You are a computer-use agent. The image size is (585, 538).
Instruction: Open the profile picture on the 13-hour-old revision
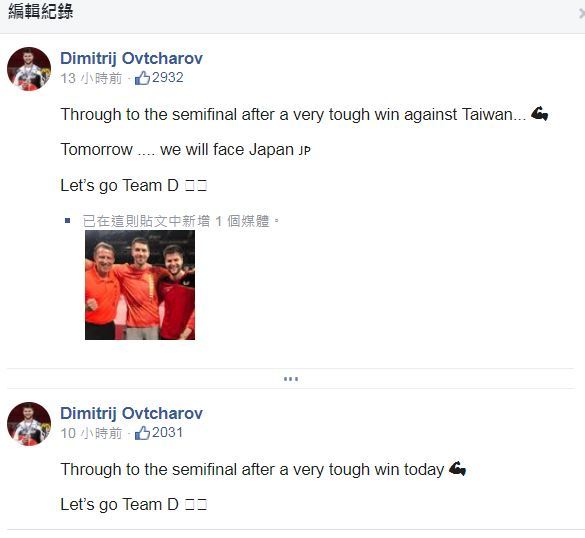pyautogui.click(x=29, y=69)
